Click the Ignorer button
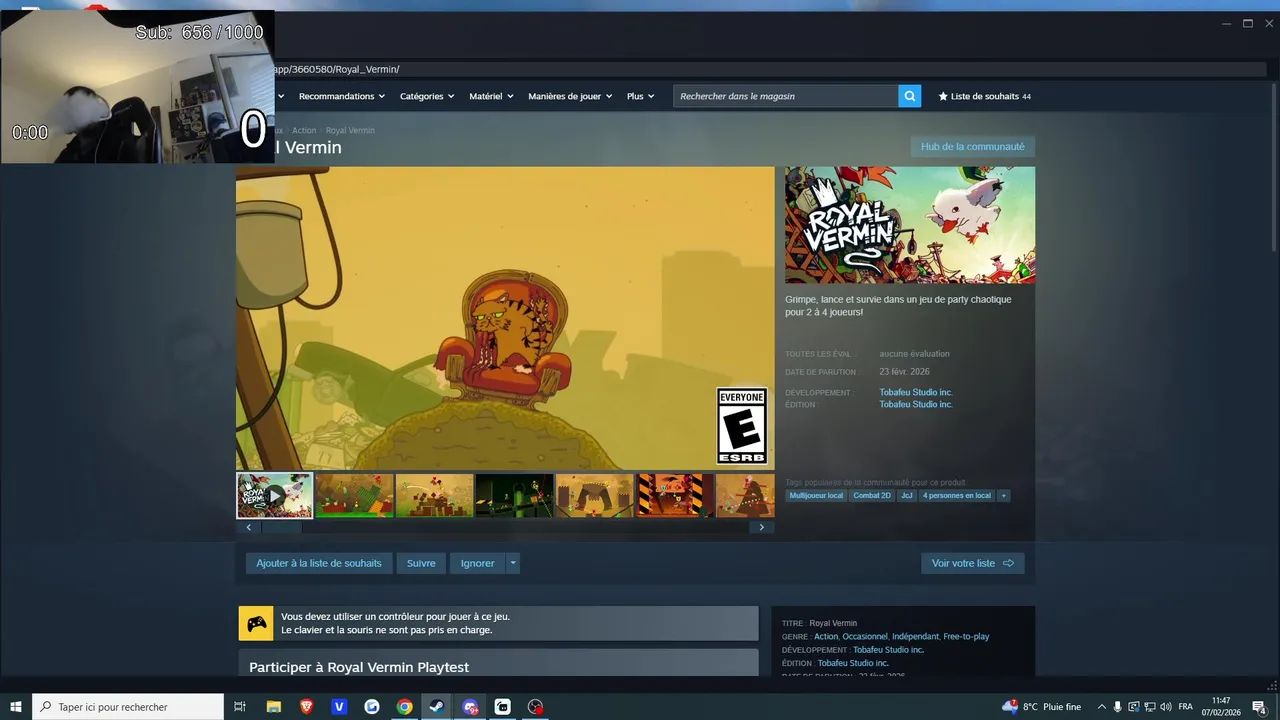Image resolution: width=1280 pixels, height=720 pixels. 477,563
